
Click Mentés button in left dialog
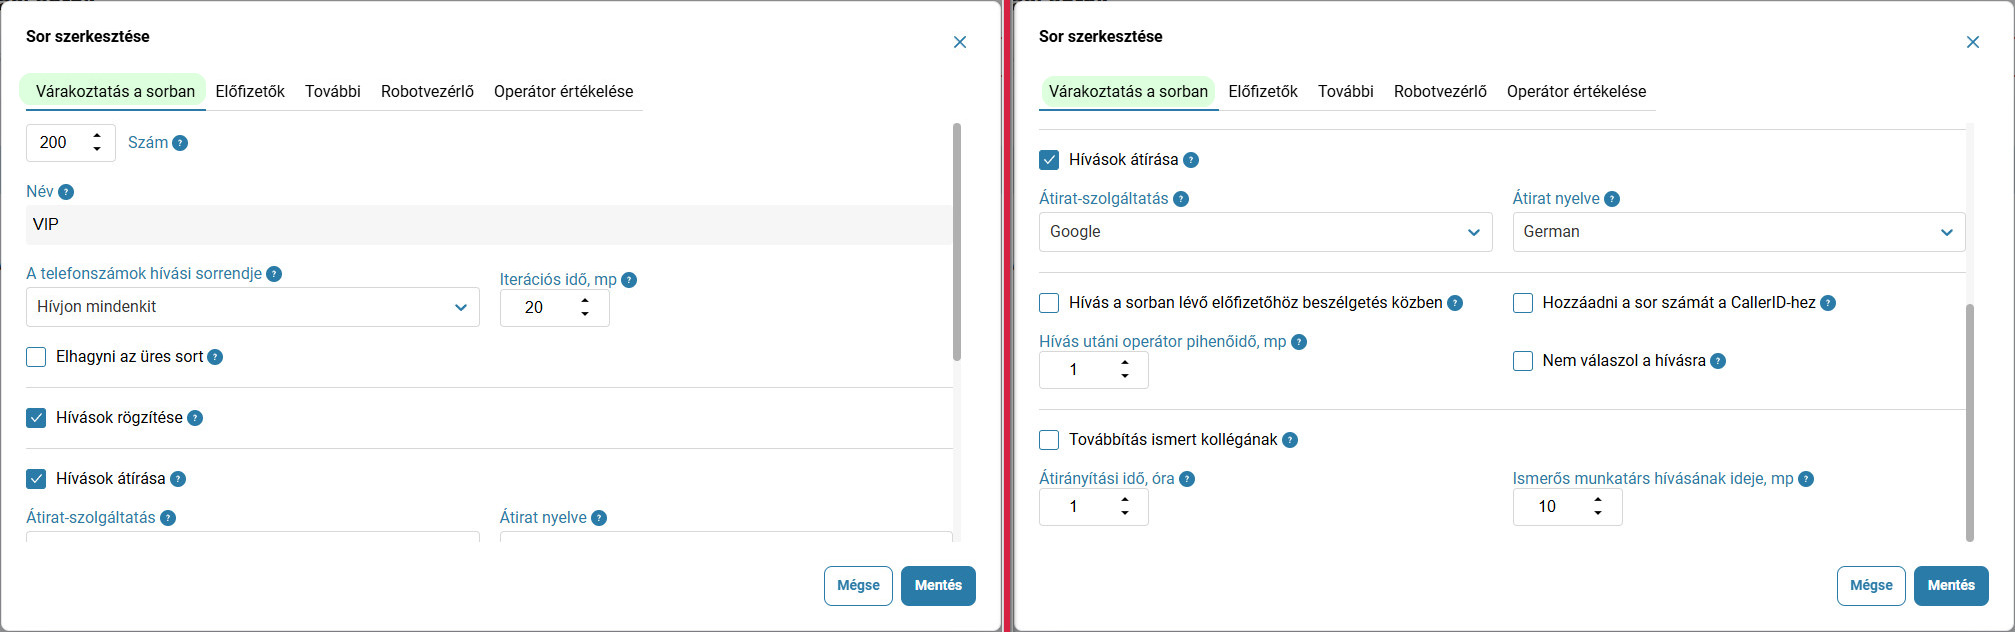(x=938, y=586)
